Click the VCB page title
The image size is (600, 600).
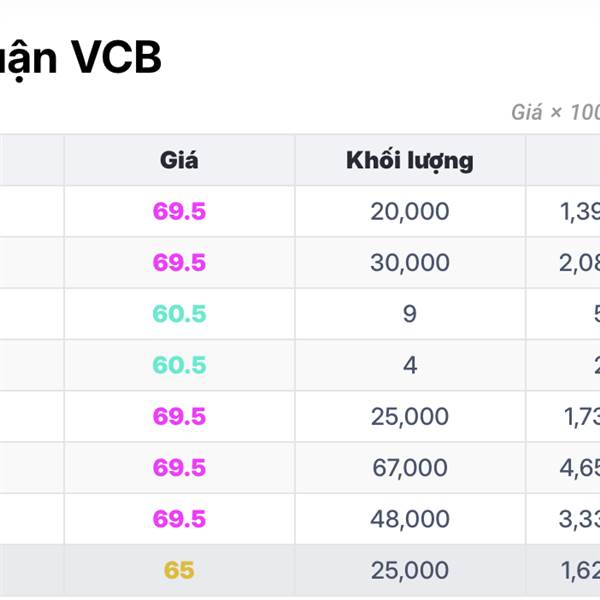[80, 60]
